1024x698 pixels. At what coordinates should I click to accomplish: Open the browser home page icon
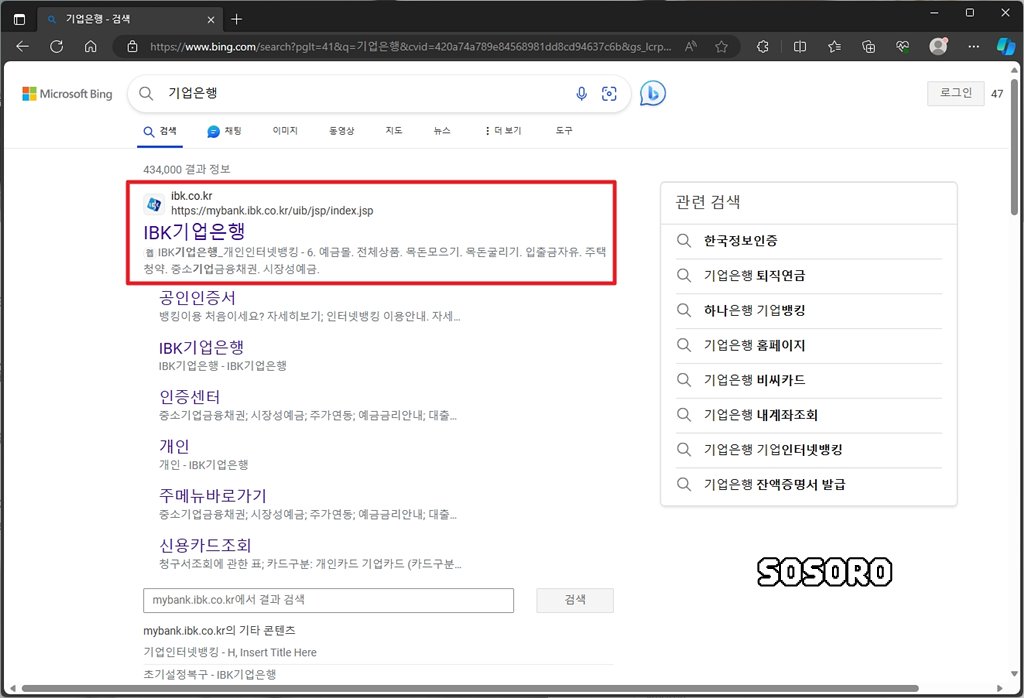(91, 46)
